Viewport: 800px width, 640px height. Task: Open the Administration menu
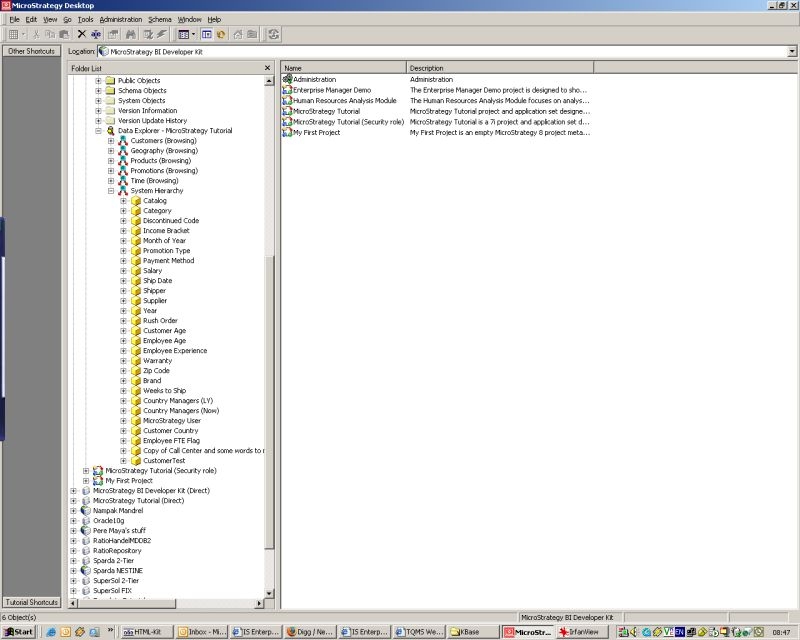tap(120, 19)
